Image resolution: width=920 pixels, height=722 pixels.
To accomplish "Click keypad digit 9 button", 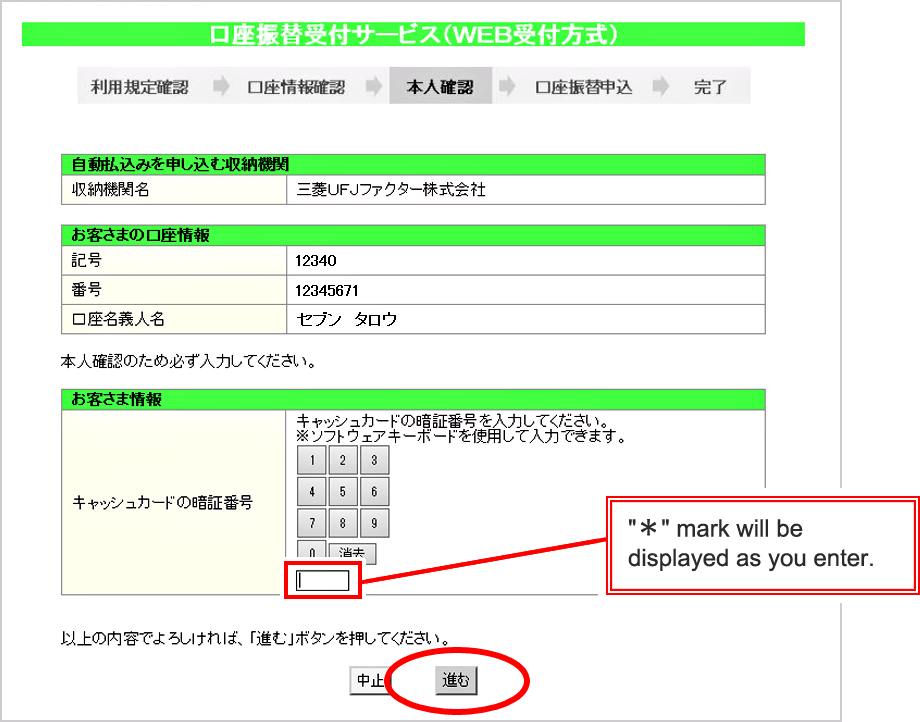I will point(374,523).
